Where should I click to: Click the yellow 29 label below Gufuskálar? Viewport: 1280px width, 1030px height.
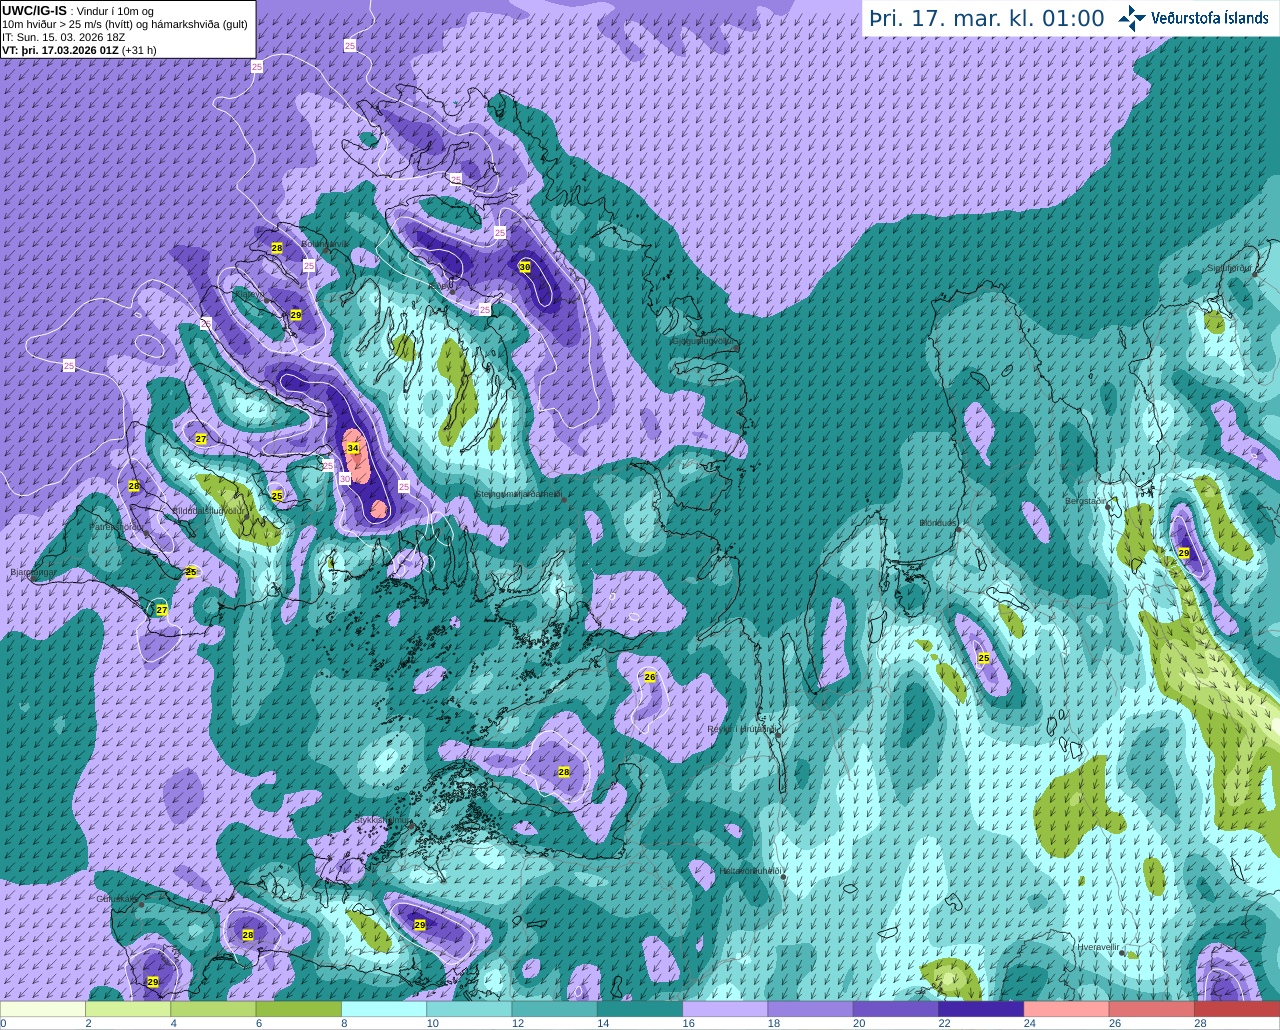152,982
